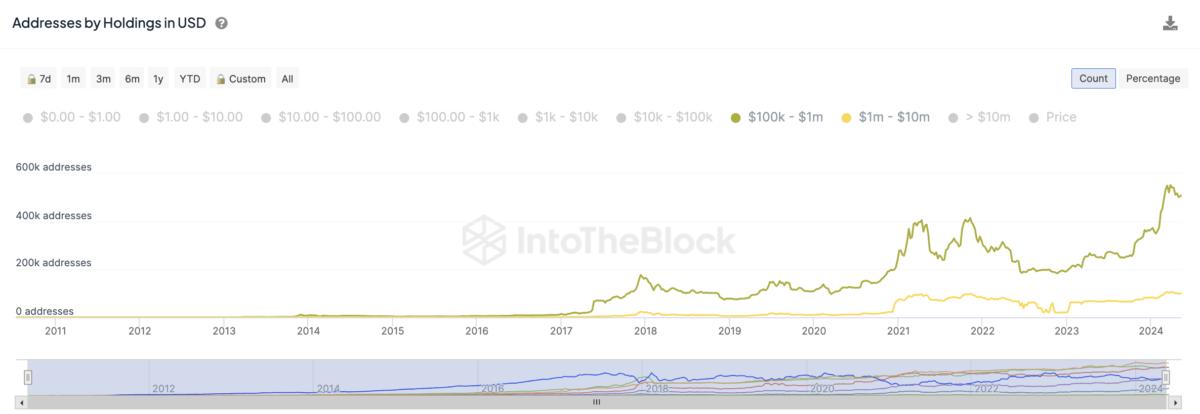Screen dimensions: 1200x414
Task: Set time range to 1y
Action: [x=158, y=79]
